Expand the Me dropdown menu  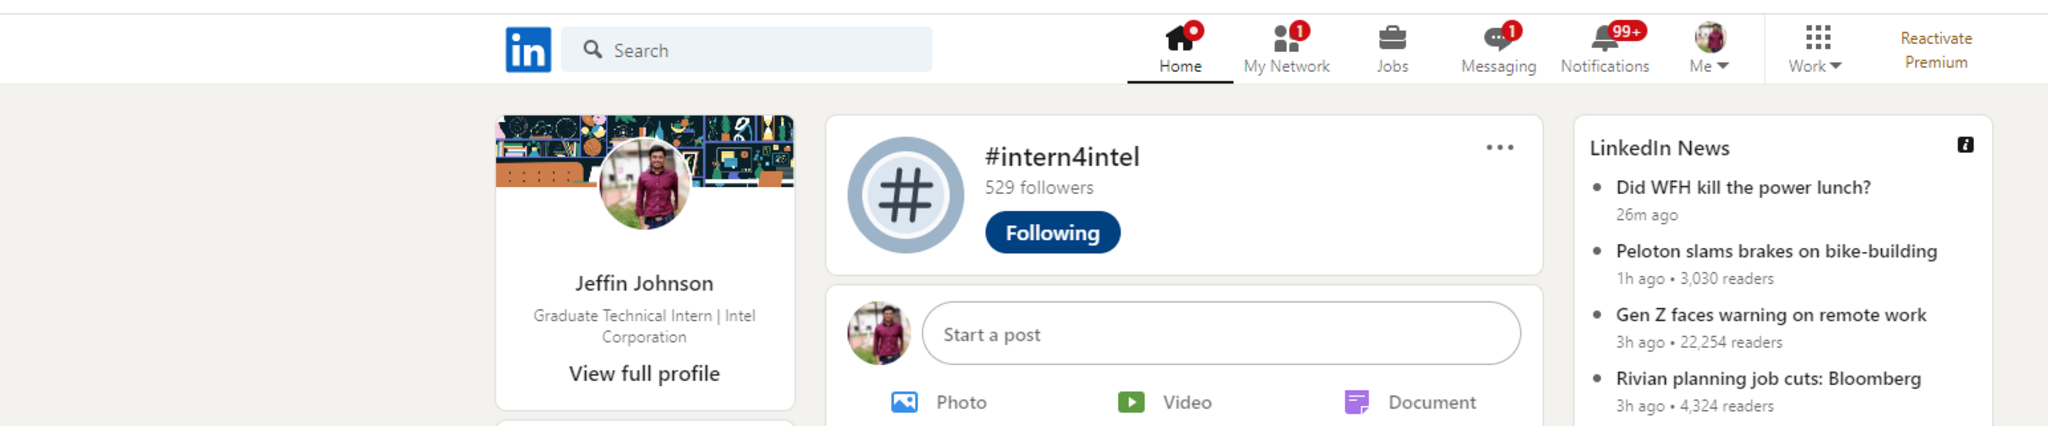tap(1709, 49)
